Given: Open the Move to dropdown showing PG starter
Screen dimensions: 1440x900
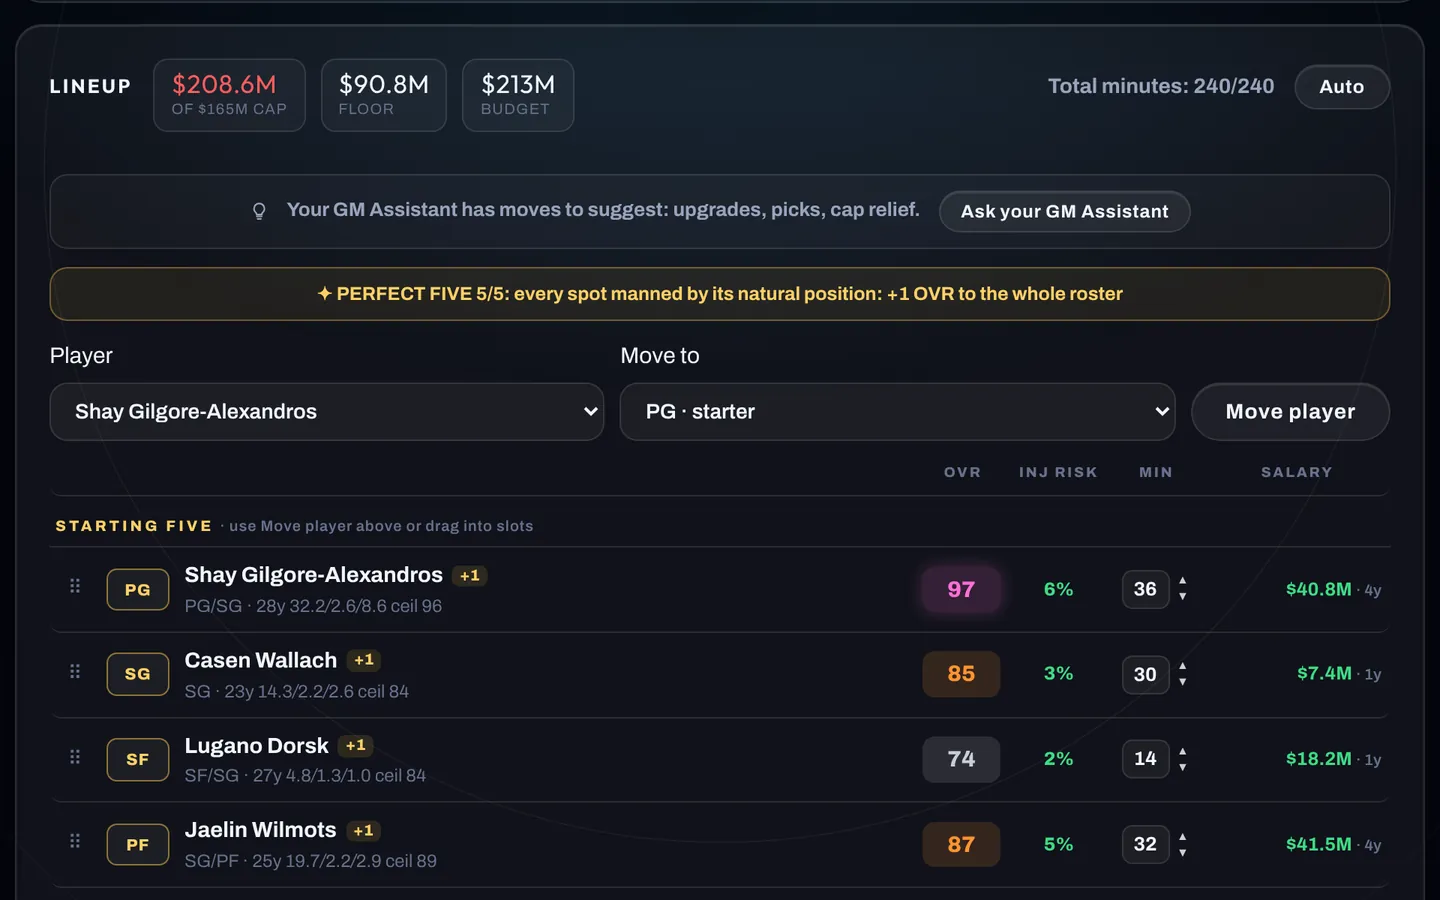Looking at the screenshot, I should pos(897,412).
